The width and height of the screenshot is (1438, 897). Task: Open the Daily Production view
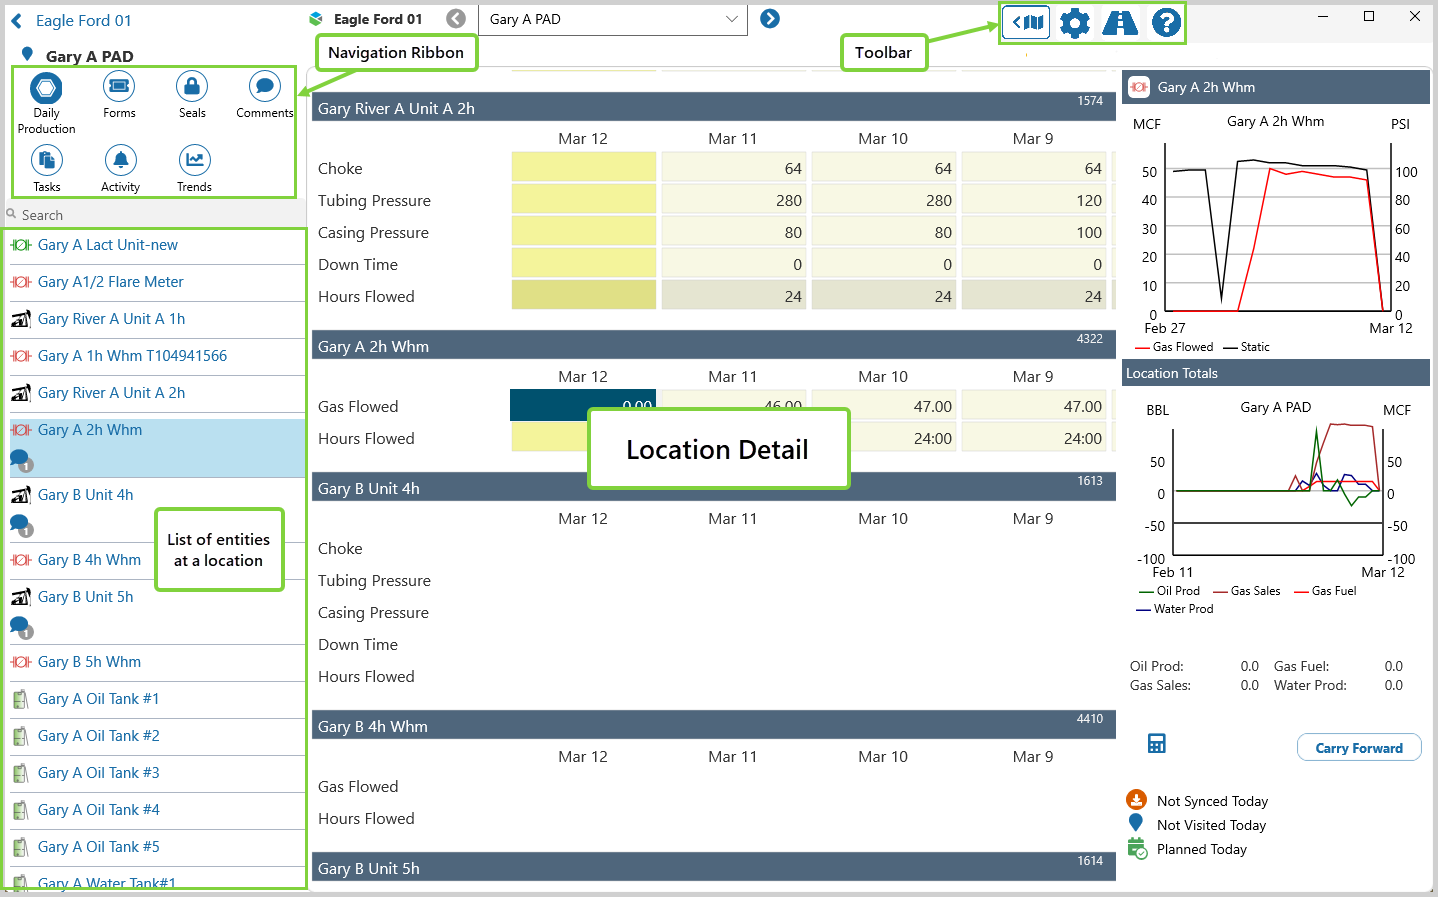(46, 89)
